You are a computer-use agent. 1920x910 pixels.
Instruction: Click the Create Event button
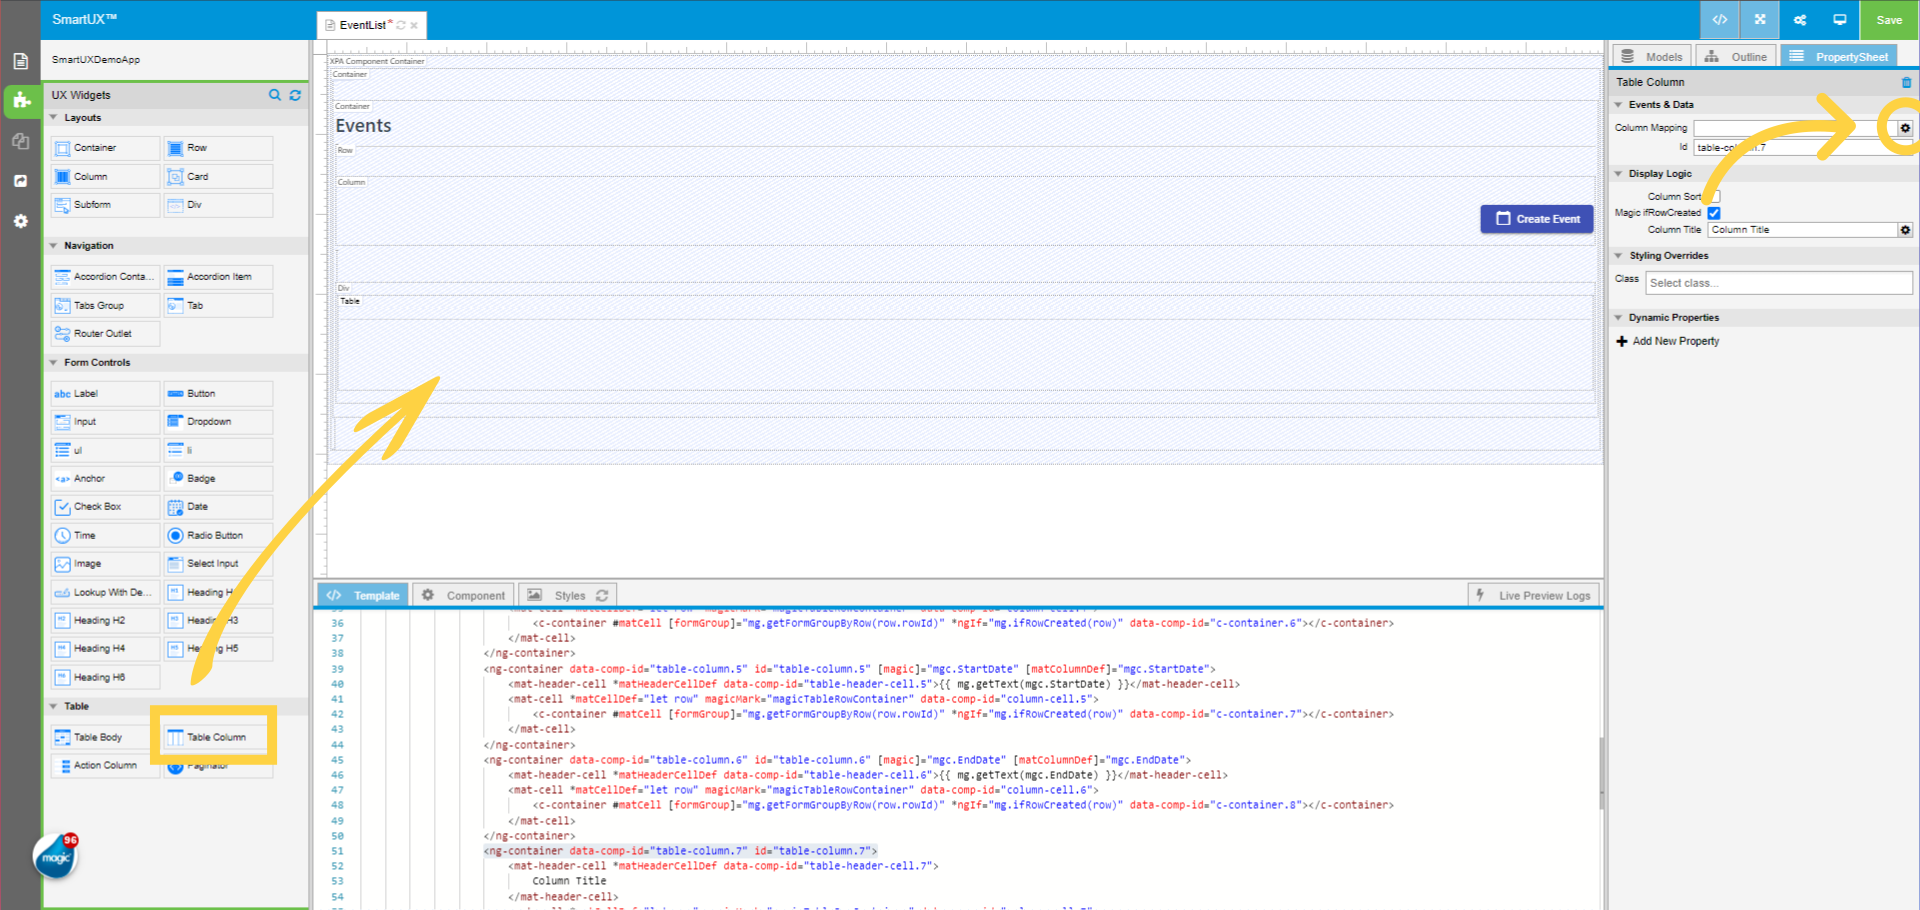click(x=1537, y=218)
